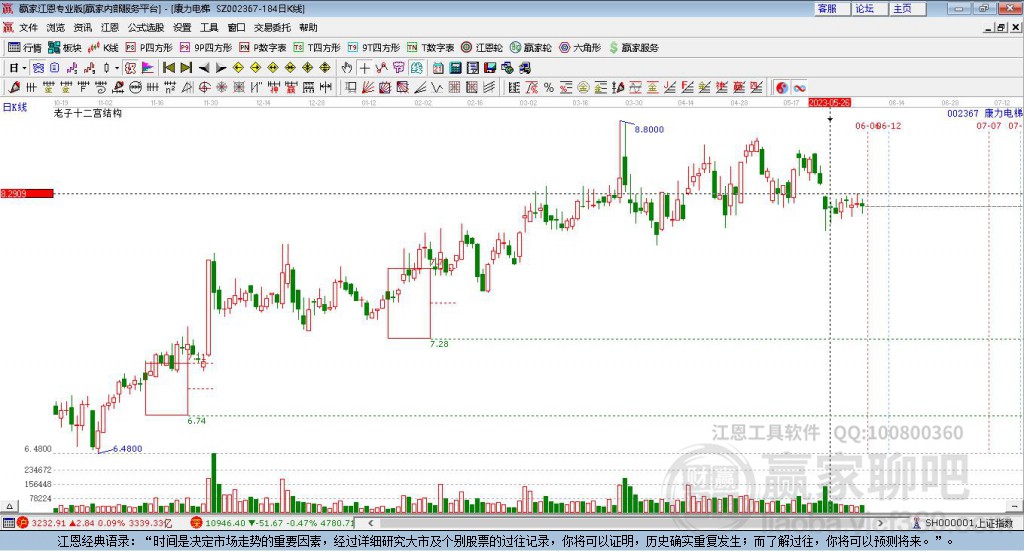This screenshot has height=551, width=1024.
Task: Select the red target circle tool
Action: pos(204,87)
